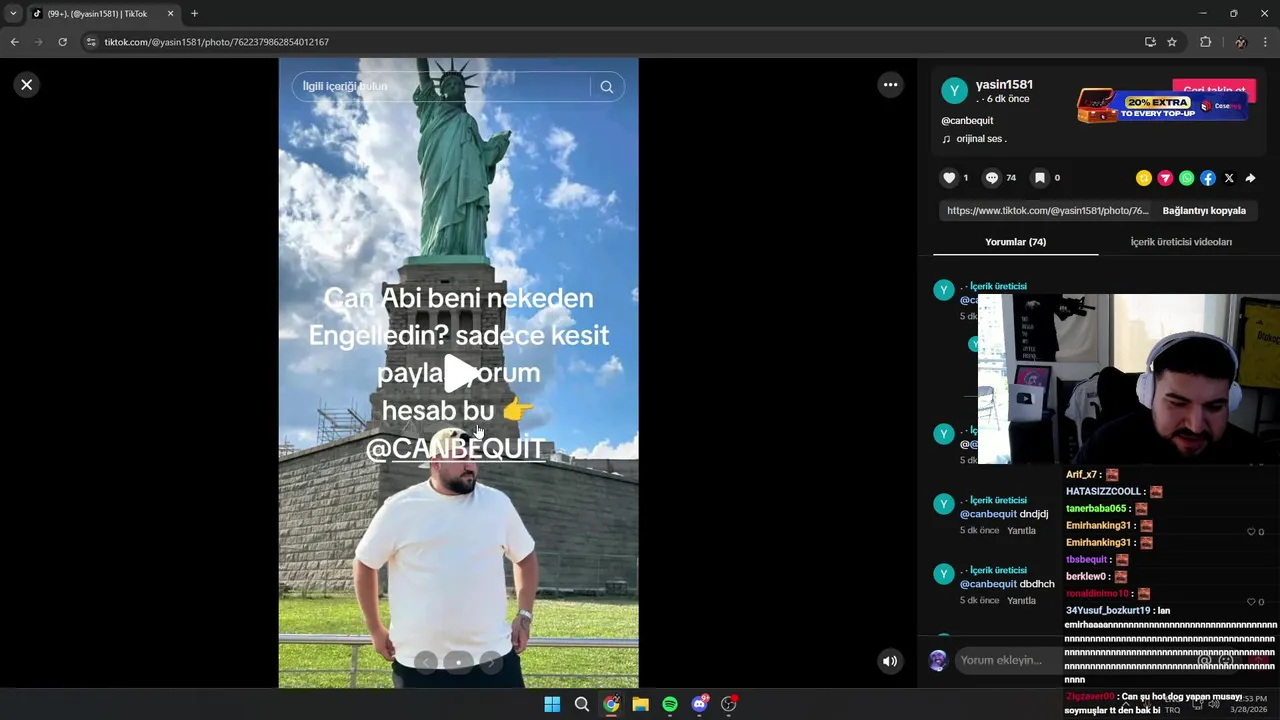This screenshot has height=720, width=1280.
Task: Save post using the bookmark icon
Action: [1040, 178]
